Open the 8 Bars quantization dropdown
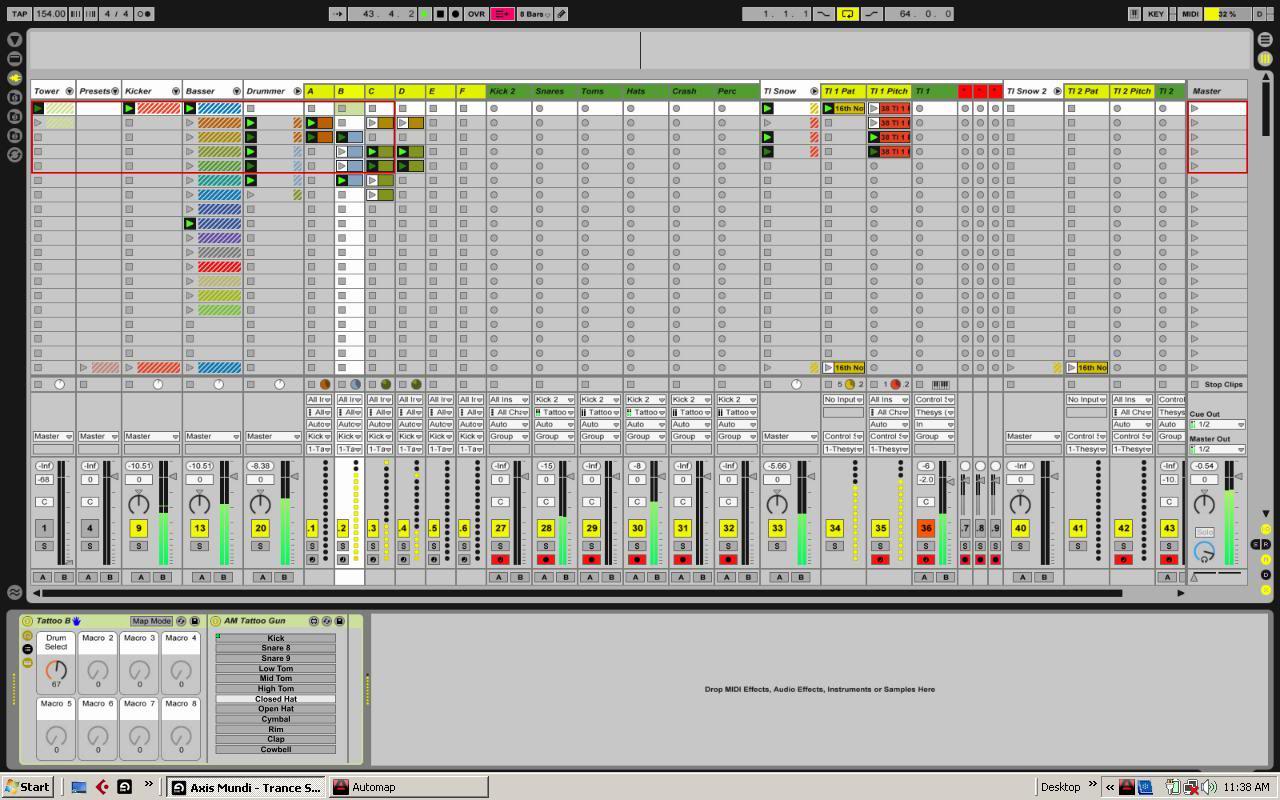 point(534,14)
